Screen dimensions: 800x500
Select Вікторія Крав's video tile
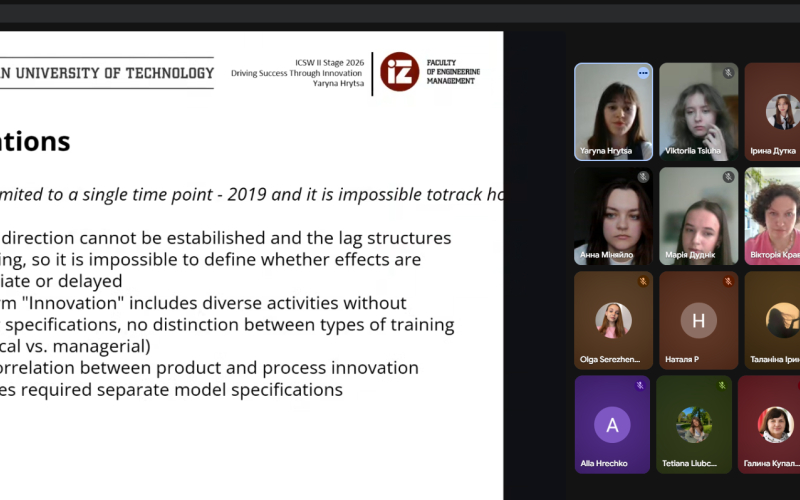[x=773, y=215]
